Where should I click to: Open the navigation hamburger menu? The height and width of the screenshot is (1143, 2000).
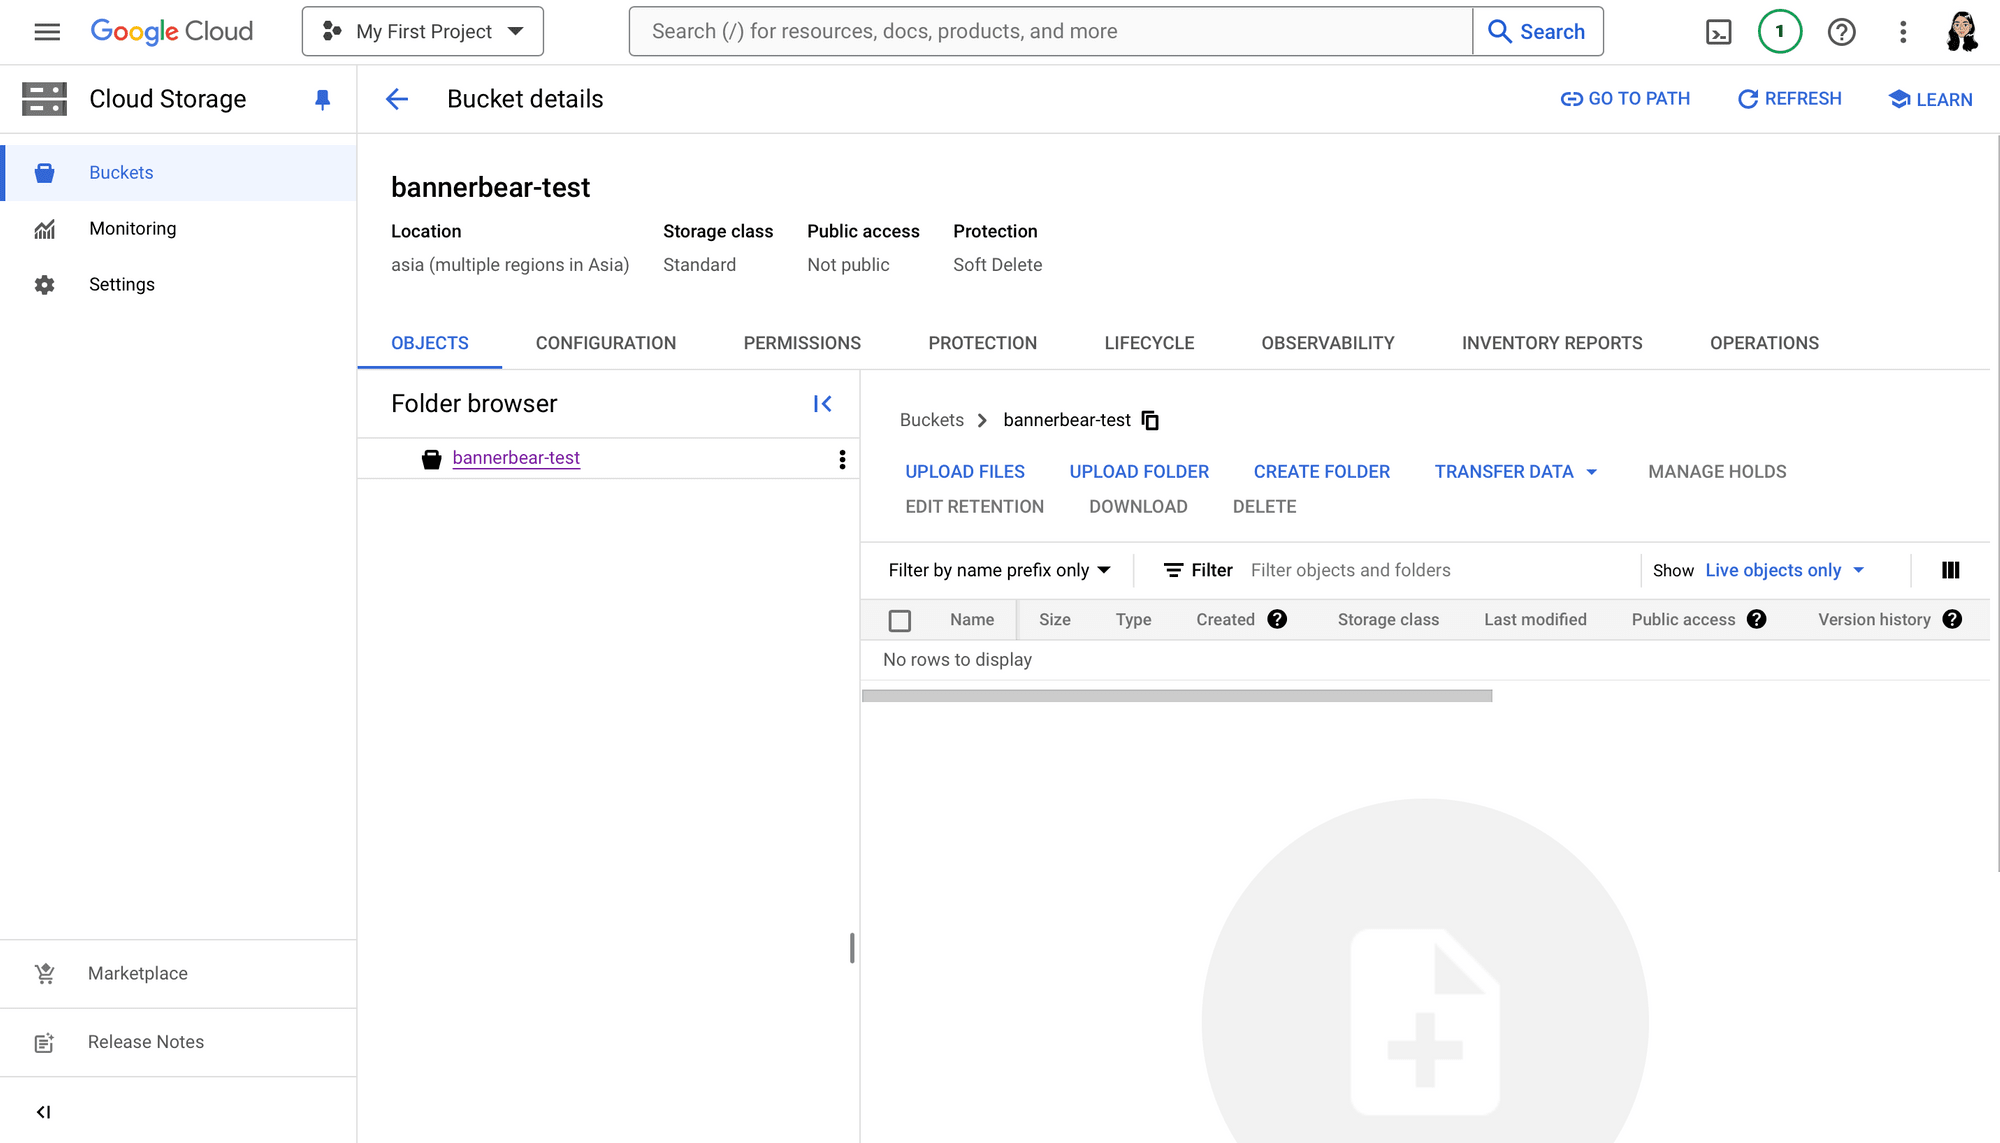[x=46, y=31]
